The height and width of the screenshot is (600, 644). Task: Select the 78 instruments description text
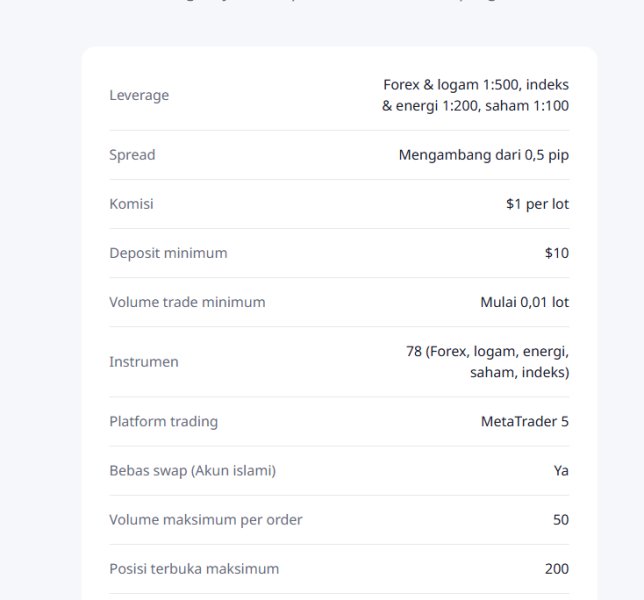point(488,362)
